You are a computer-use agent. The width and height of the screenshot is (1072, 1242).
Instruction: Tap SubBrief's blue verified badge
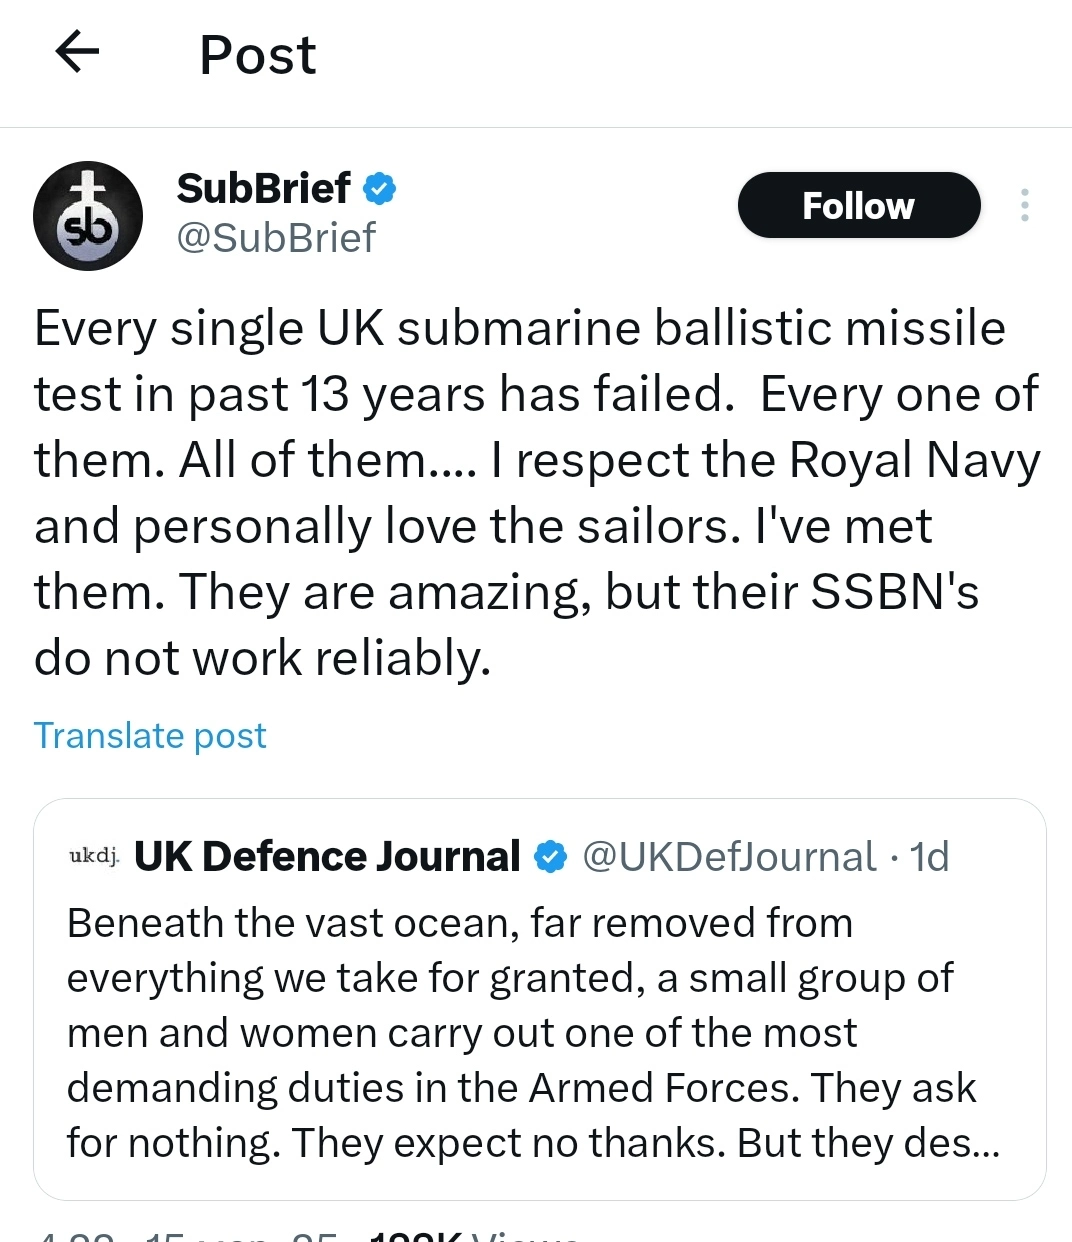[x=379, y=188]
